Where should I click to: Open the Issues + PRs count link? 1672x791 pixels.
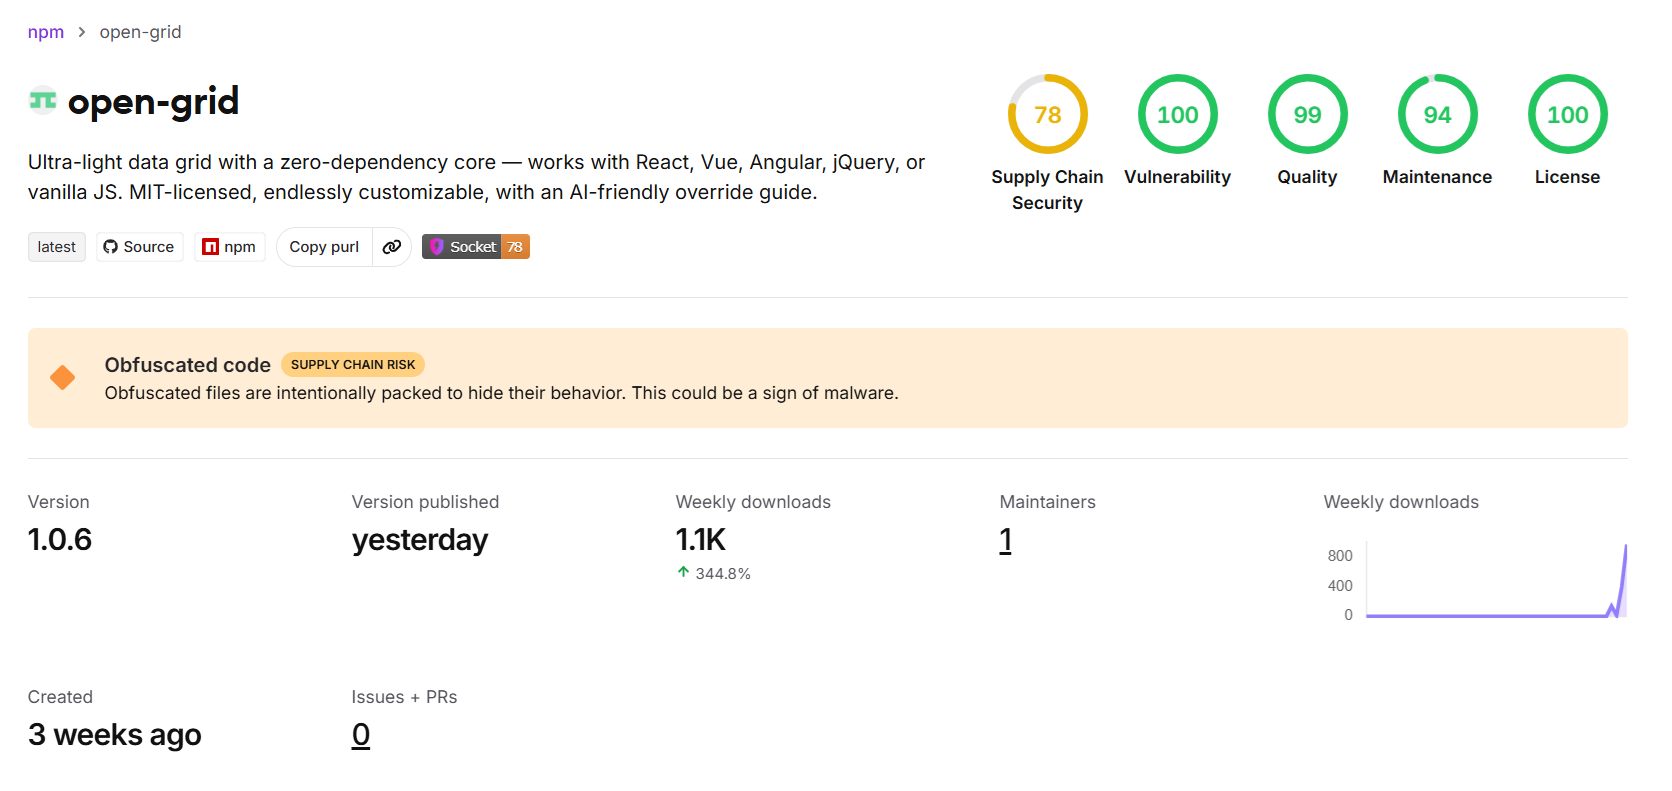click(361, 735)
